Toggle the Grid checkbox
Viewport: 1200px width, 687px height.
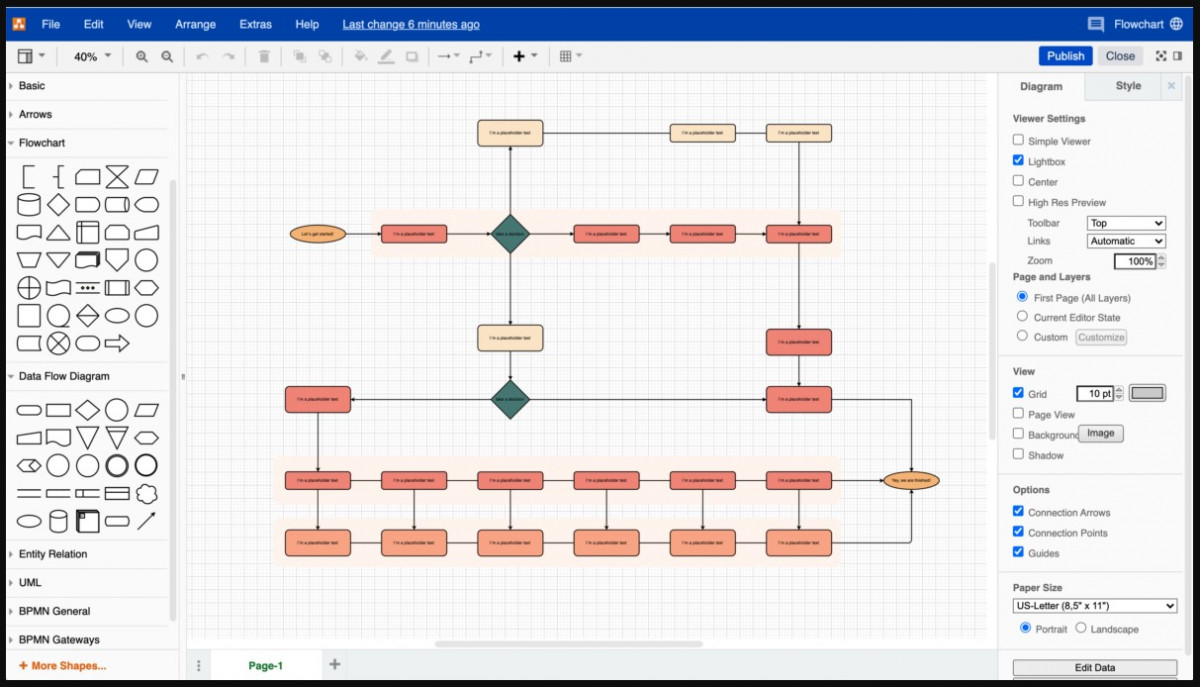(1018, 393)
